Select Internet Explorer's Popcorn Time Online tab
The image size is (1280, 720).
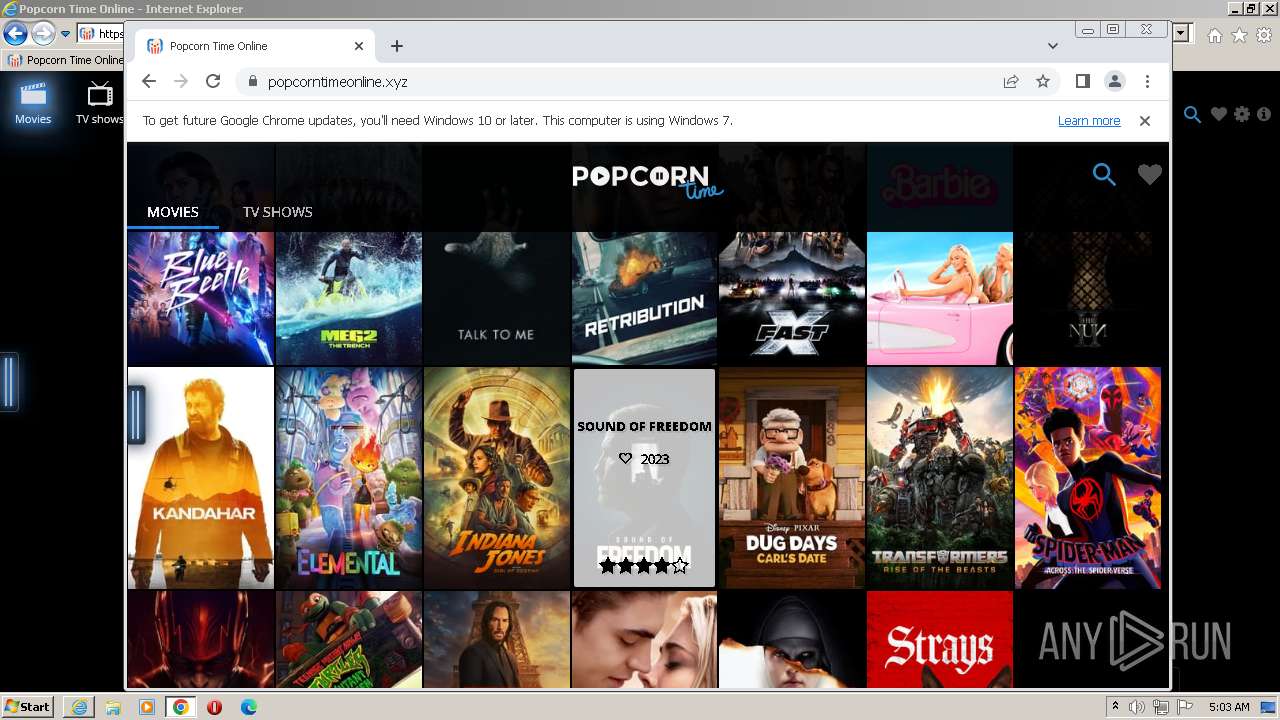65,60
